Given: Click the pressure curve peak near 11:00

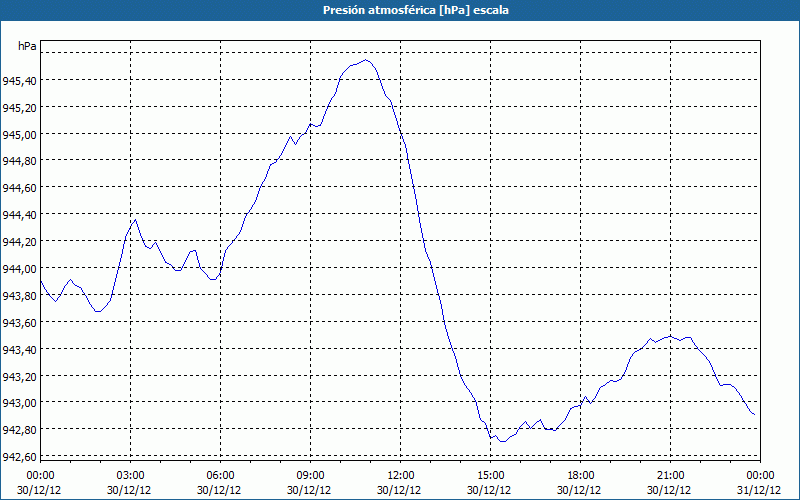Looking at the screenshot, I should tap(366, 60).
